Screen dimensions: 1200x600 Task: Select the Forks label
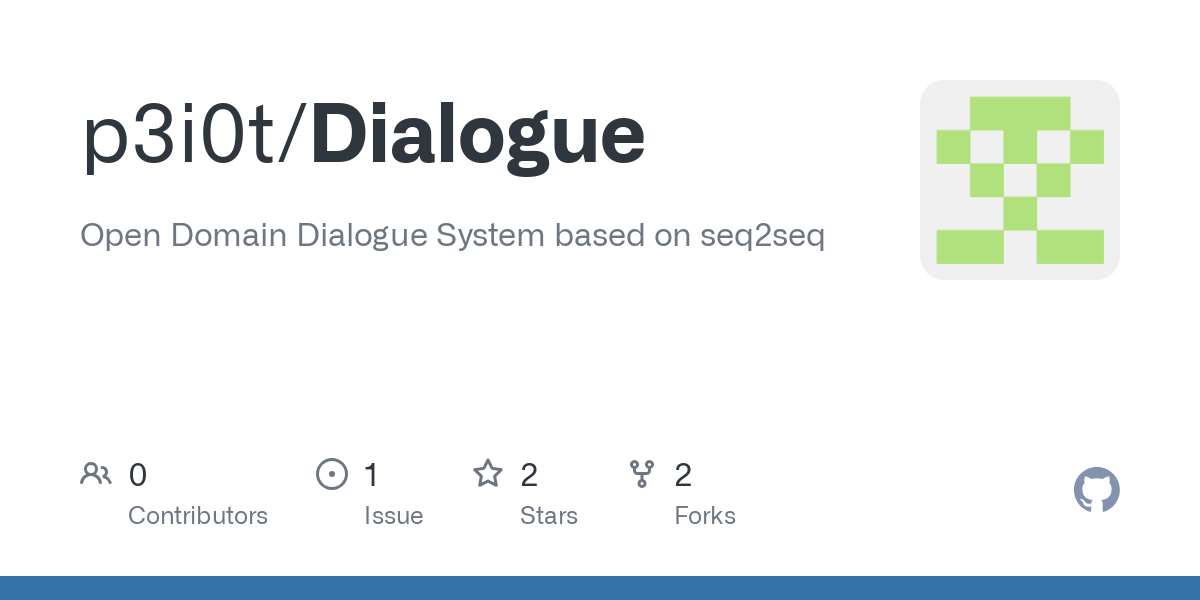(705, 516)
